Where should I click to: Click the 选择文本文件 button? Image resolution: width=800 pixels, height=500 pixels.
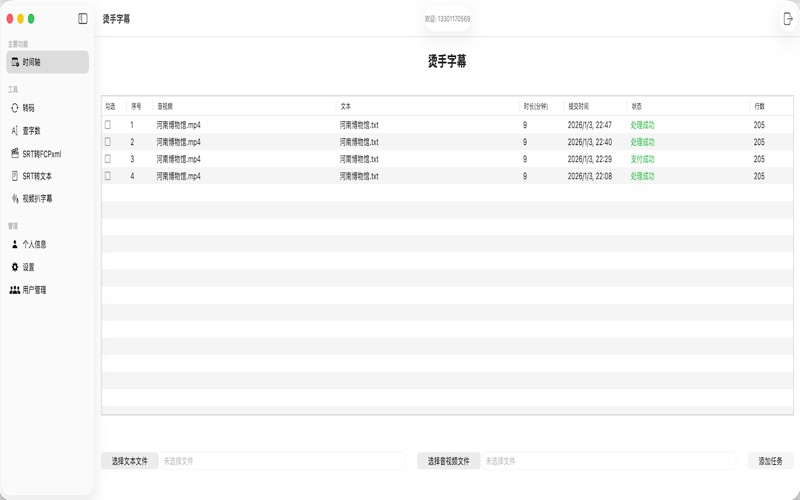coord(130,461)
